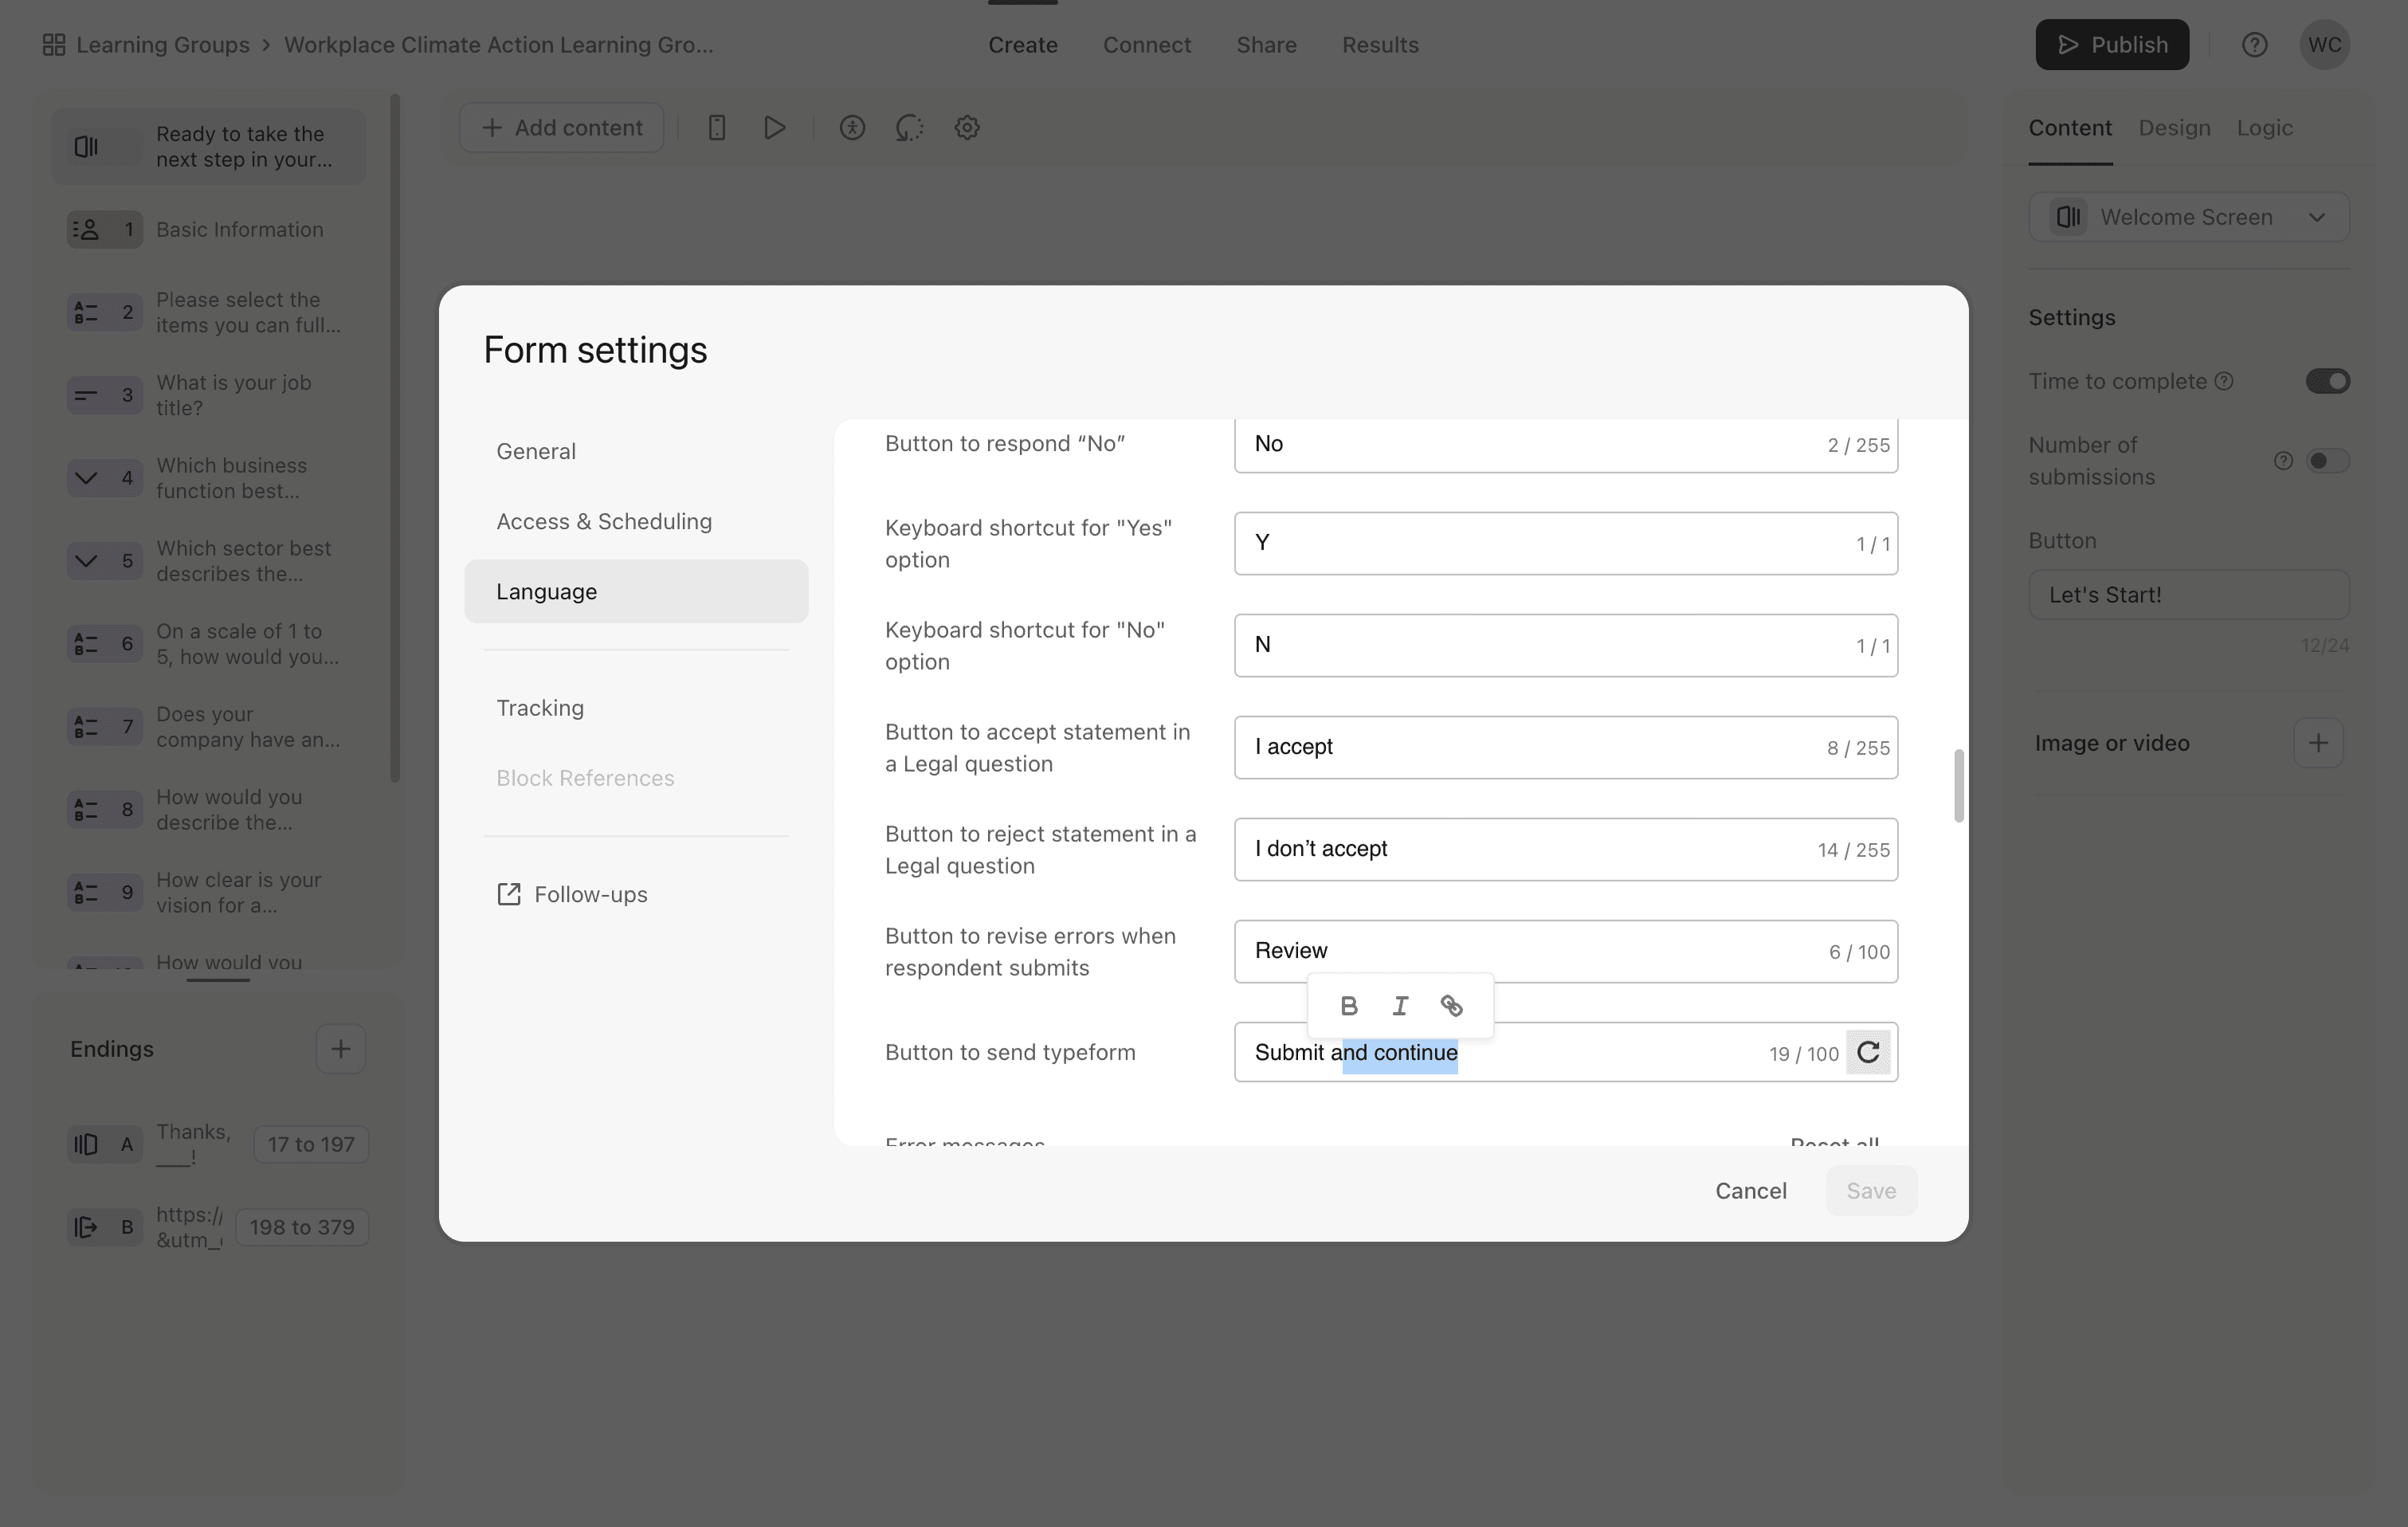Open the Logic panel tab

(x=2264, y=128)
